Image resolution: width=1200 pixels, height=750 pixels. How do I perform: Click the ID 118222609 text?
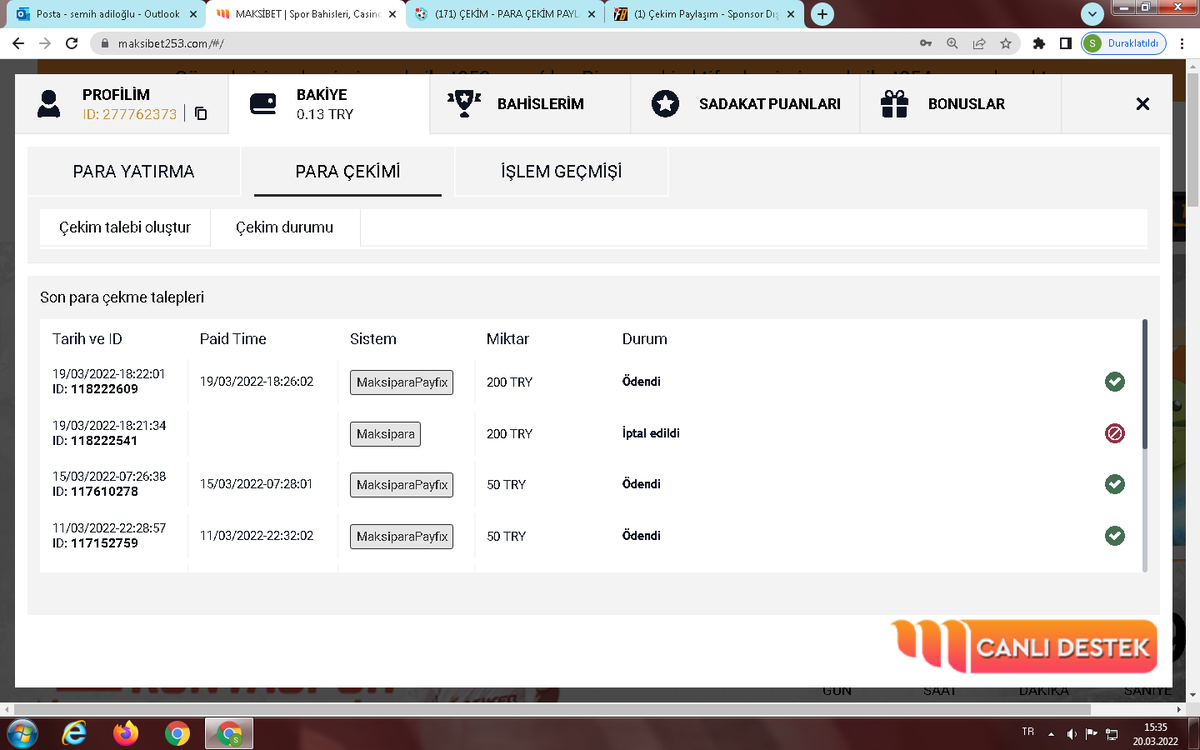click(x=95, y=389)
